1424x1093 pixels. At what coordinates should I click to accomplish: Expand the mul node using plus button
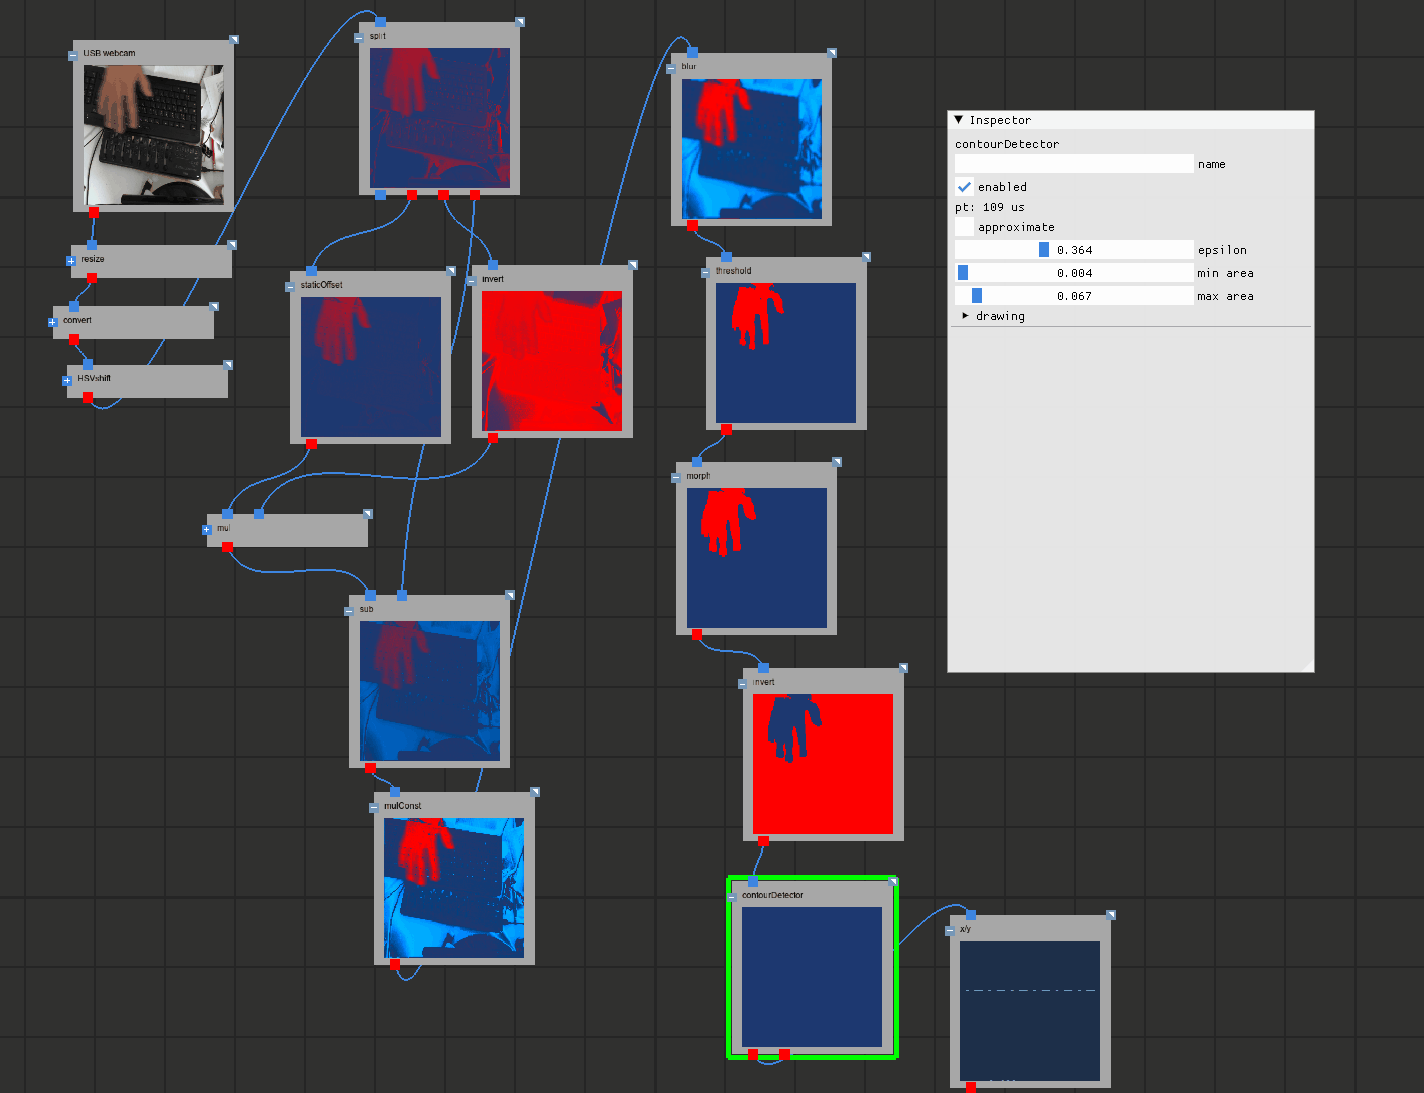pos(207,530)
